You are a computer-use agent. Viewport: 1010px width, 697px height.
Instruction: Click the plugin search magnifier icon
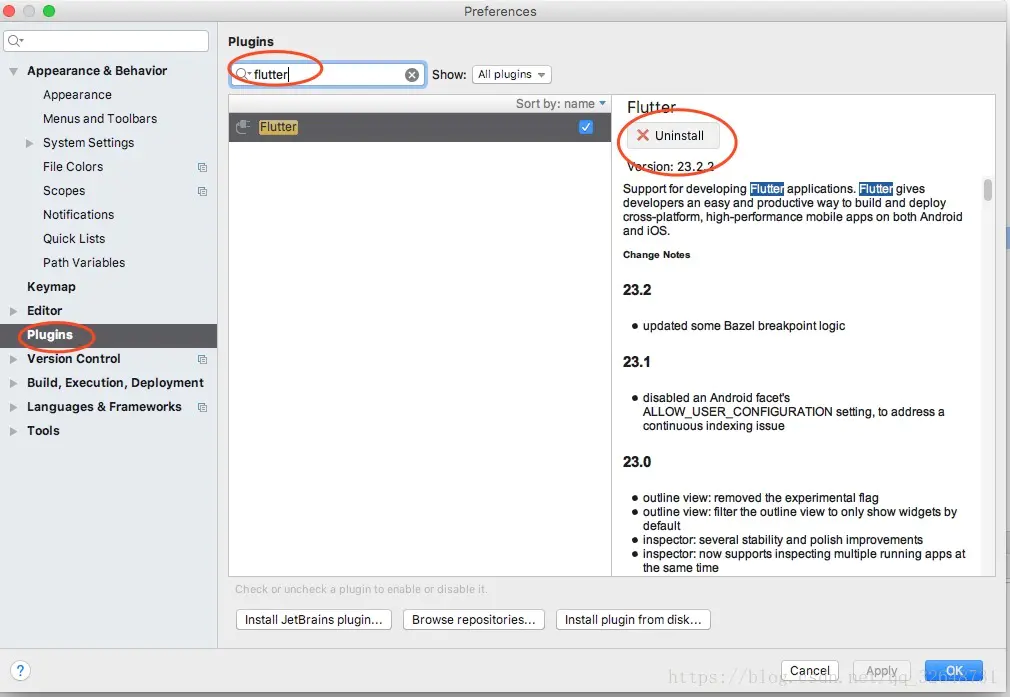[241, 74]
